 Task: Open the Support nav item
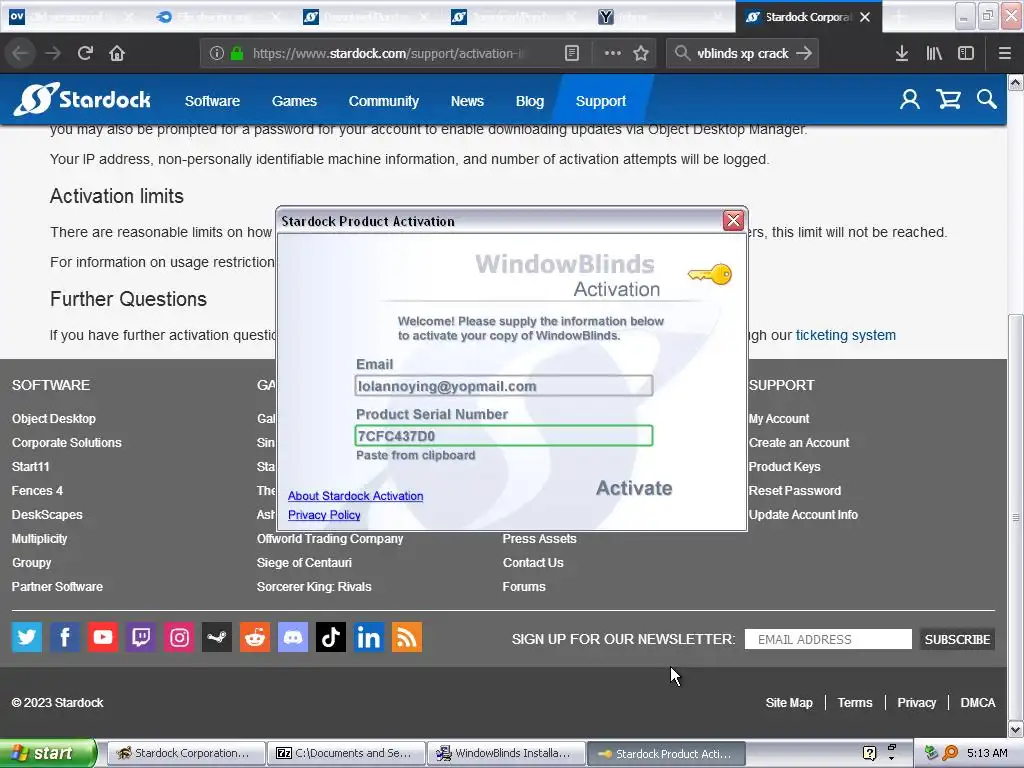(601, 101)
